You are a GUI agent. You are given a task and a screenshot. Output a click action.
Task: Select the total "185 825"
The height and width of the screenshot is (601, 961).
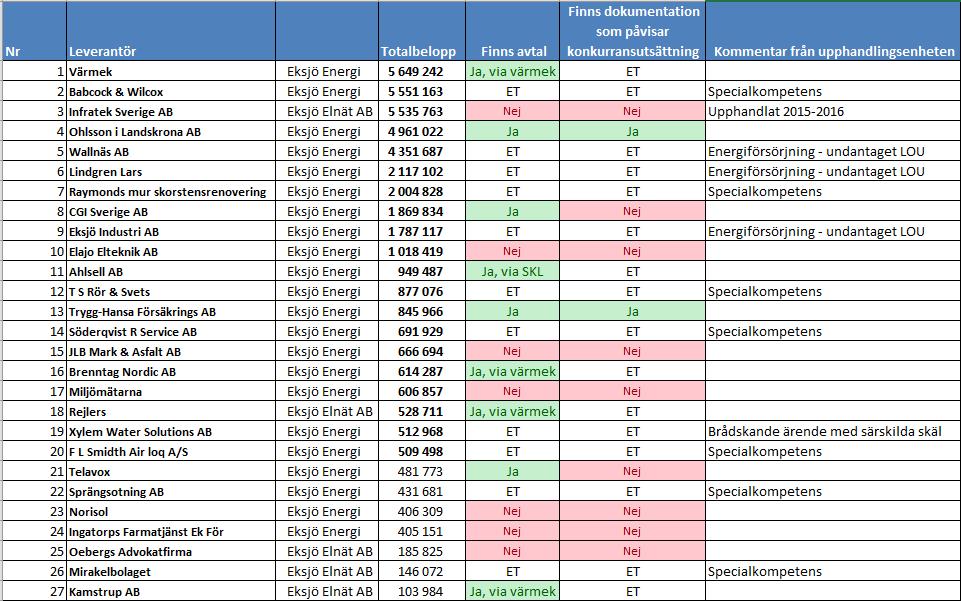tap(420, 552)
